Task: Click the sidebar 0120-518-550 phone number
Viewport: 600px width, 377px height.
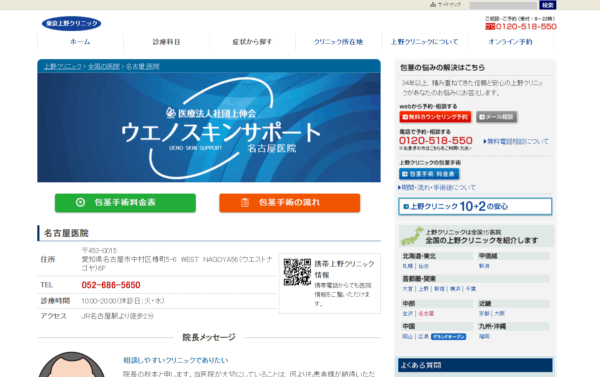Action: (x=436, y=140)
